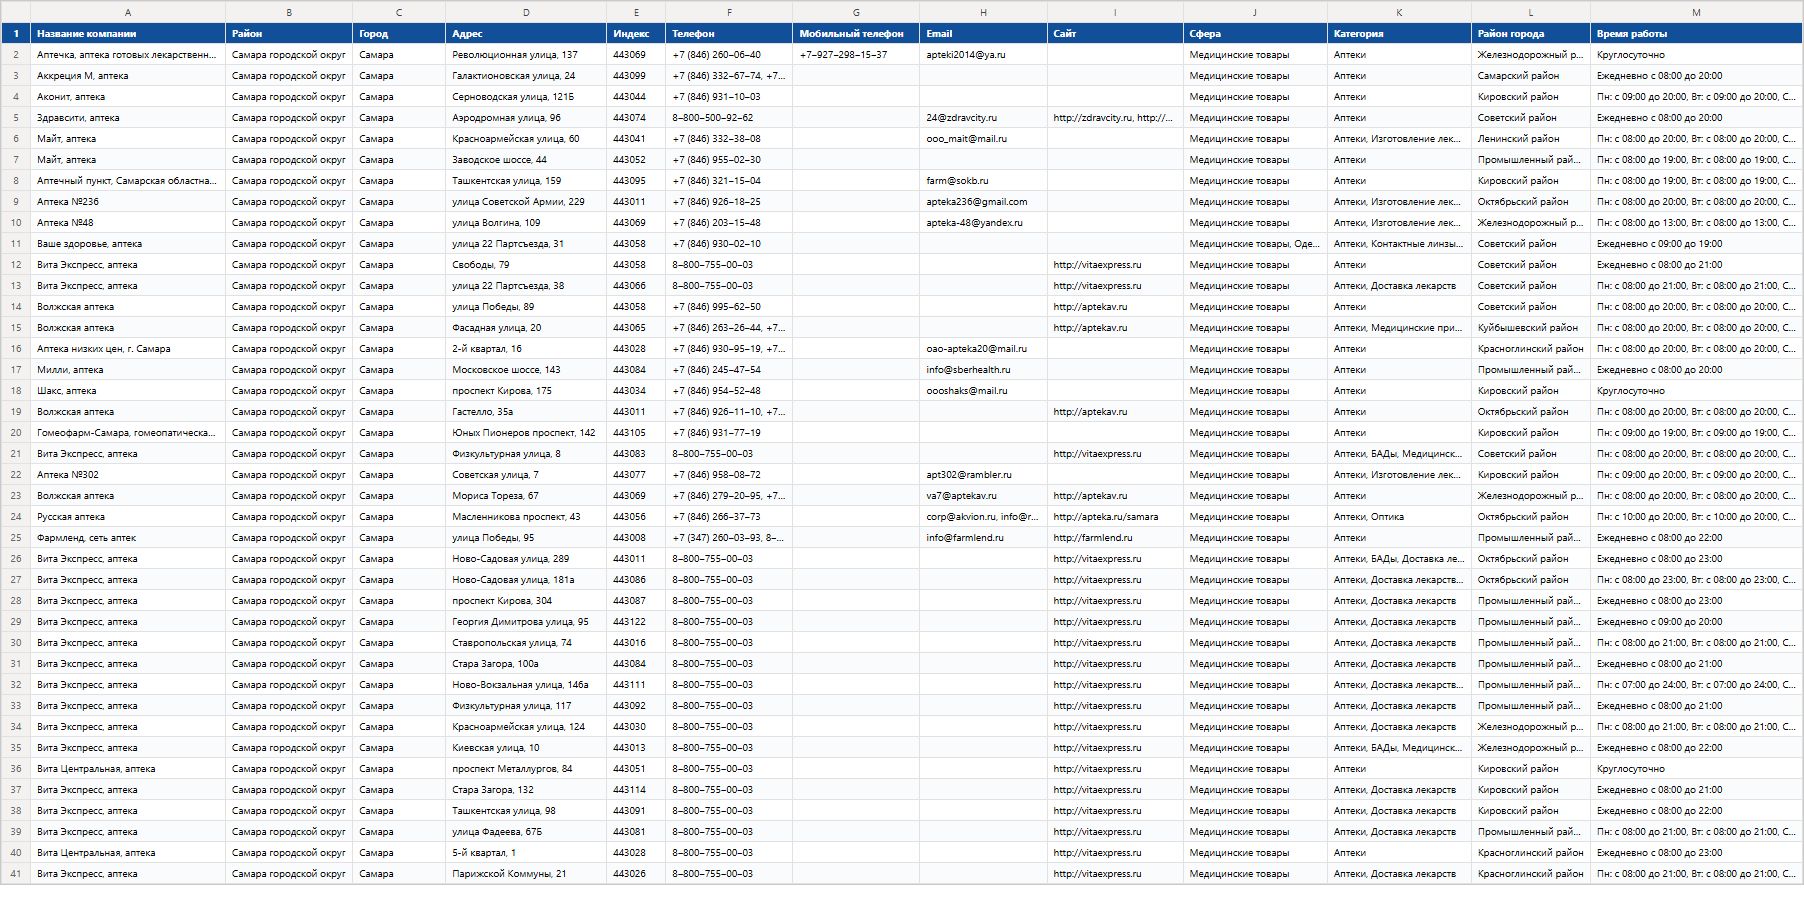Select email '24@zdravcity.ru'
The height and width of the screenshot is (902, 1804).
(x=983, y=118)
